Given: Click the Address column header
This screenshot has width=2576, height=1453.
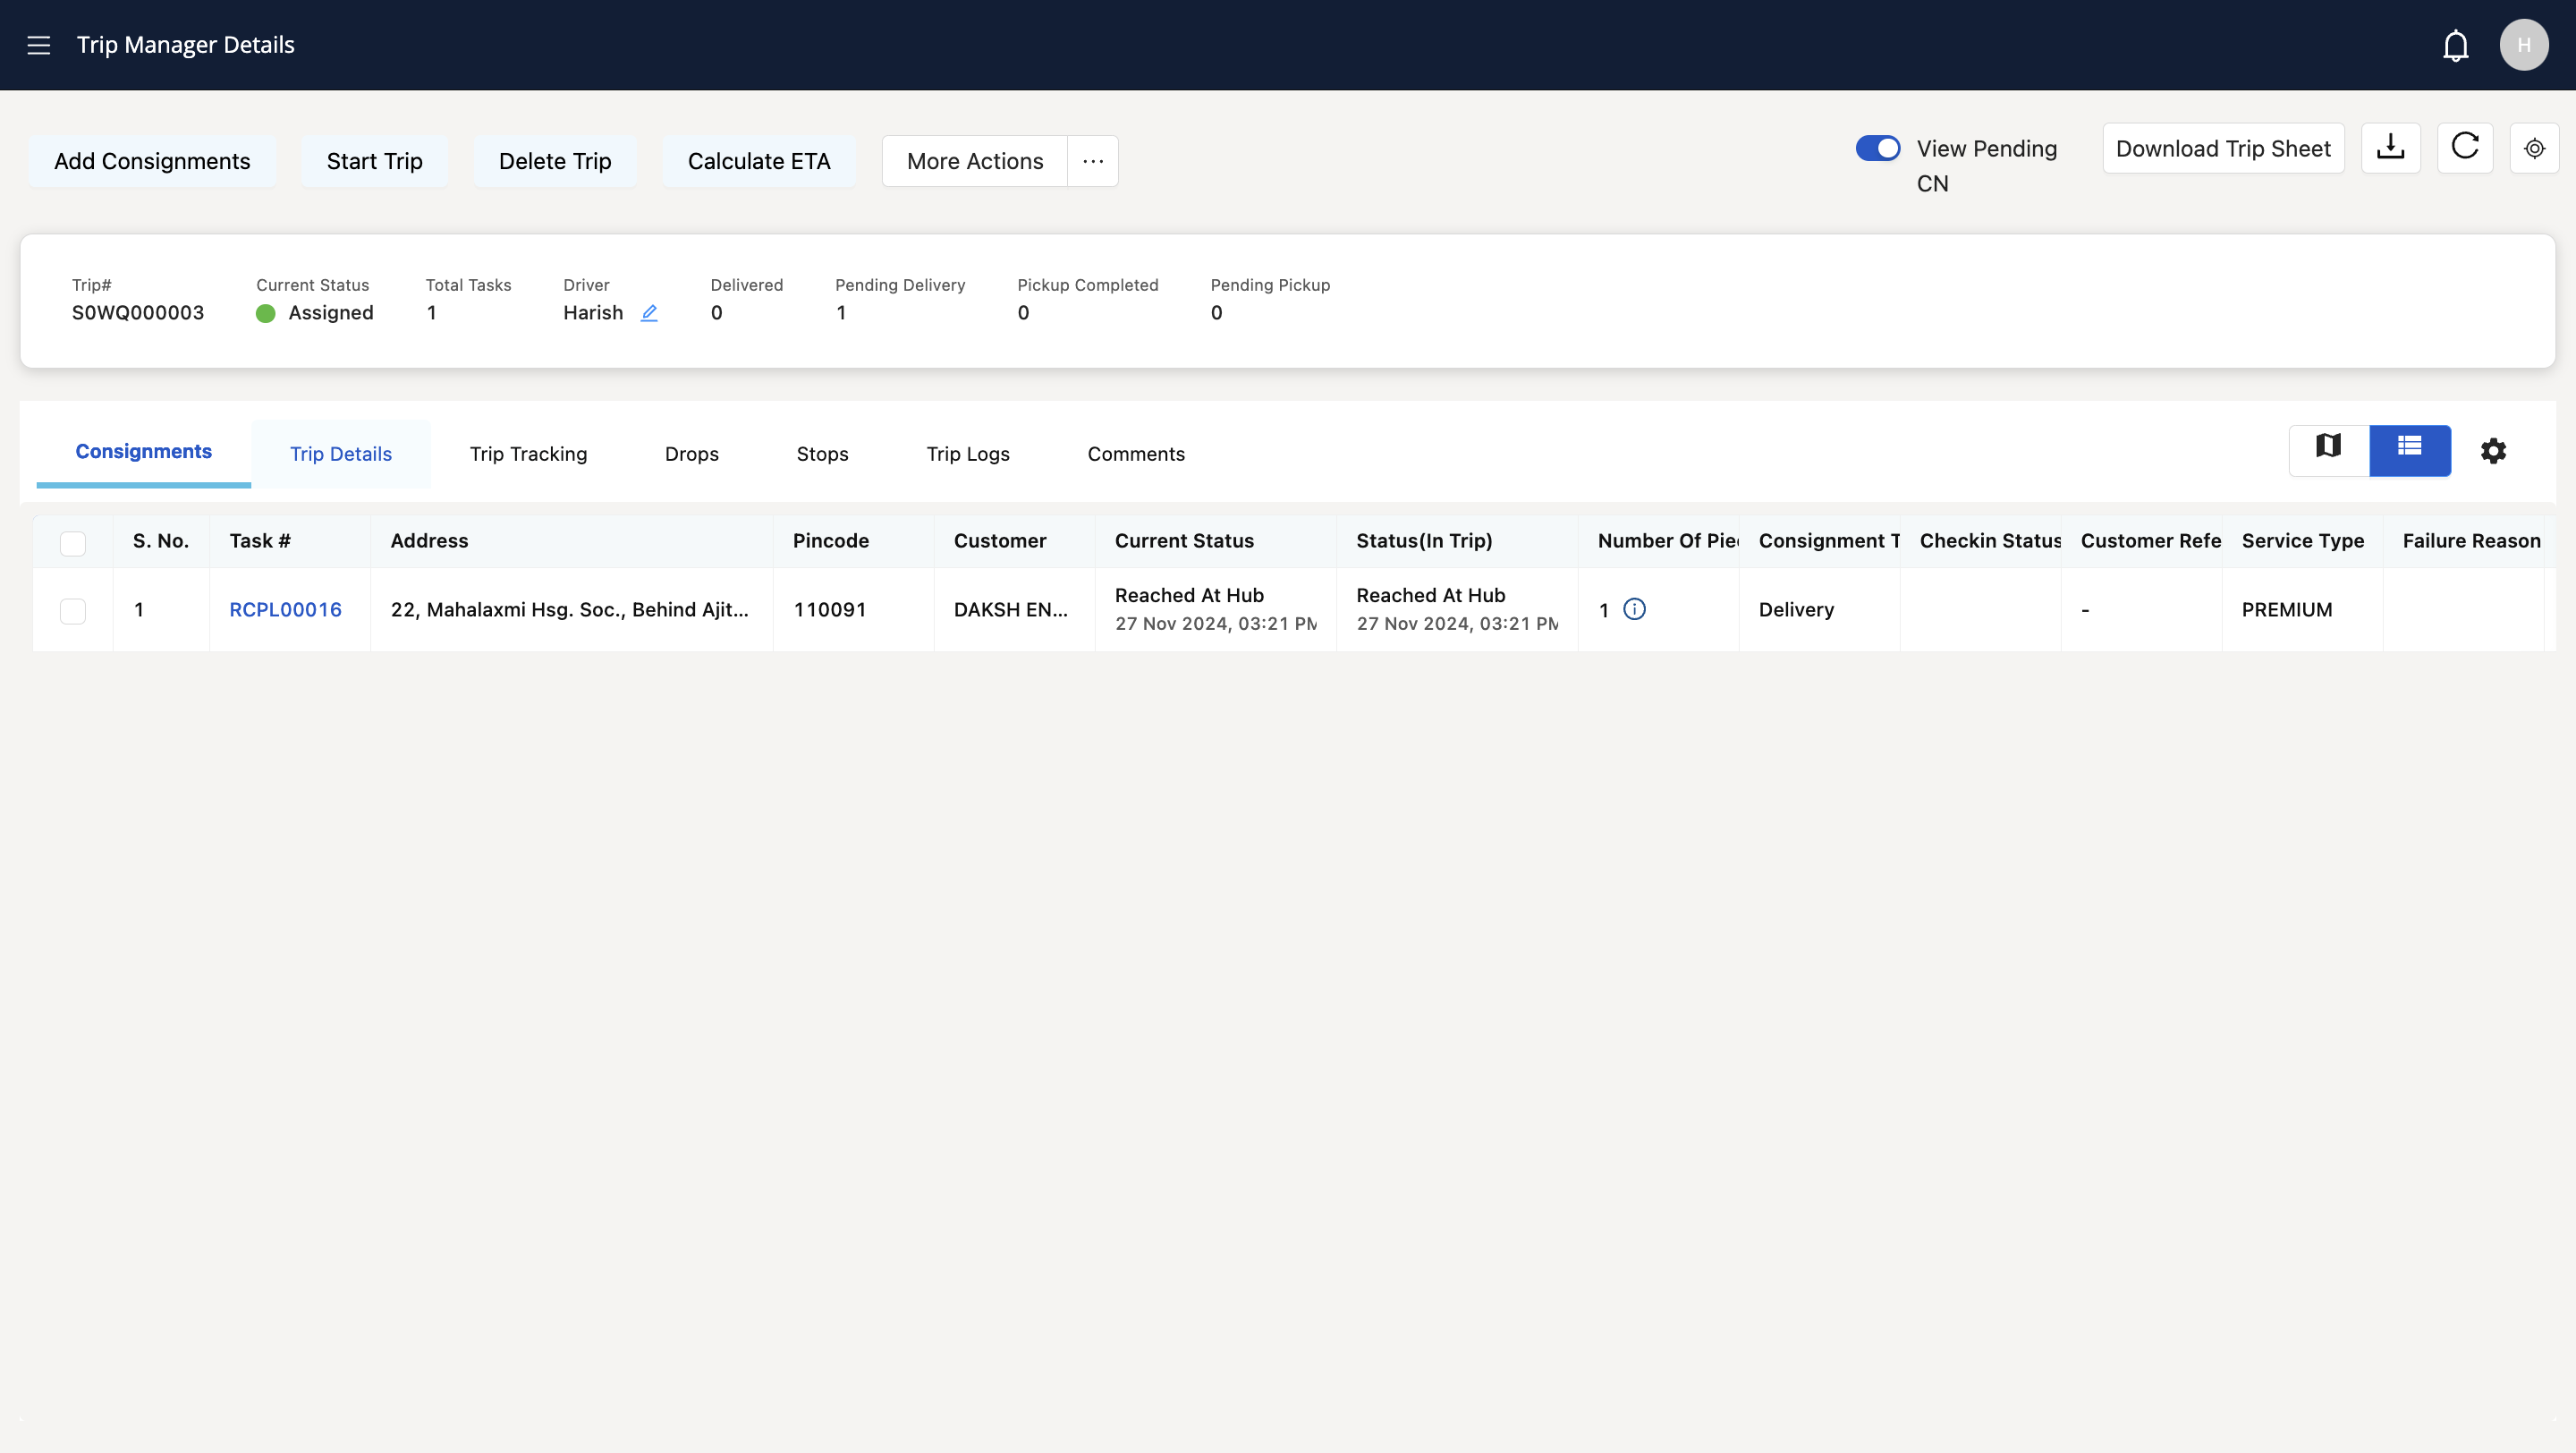Looking at the screenshot, I should pyautogui.click(x=571, y=541).
